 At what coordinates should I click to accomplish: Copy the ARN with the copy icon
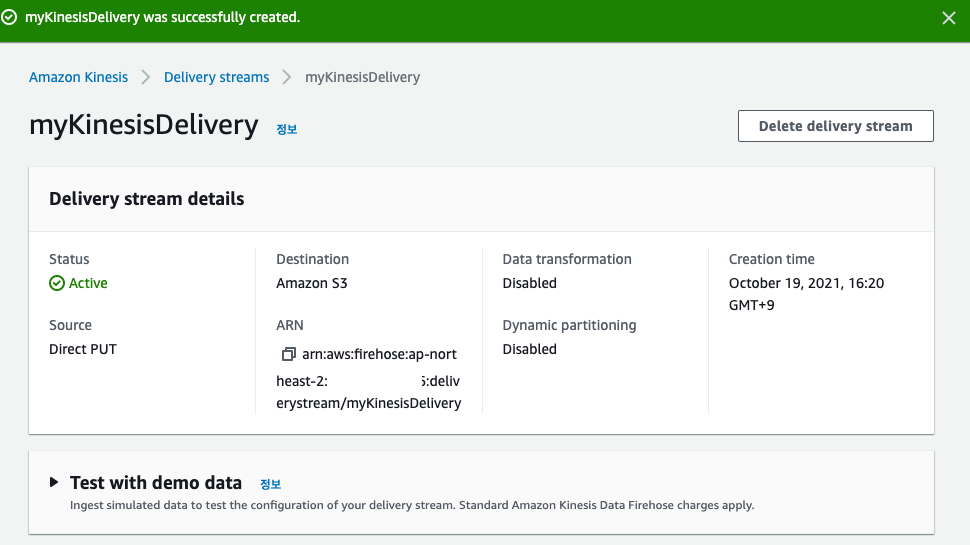288,354
